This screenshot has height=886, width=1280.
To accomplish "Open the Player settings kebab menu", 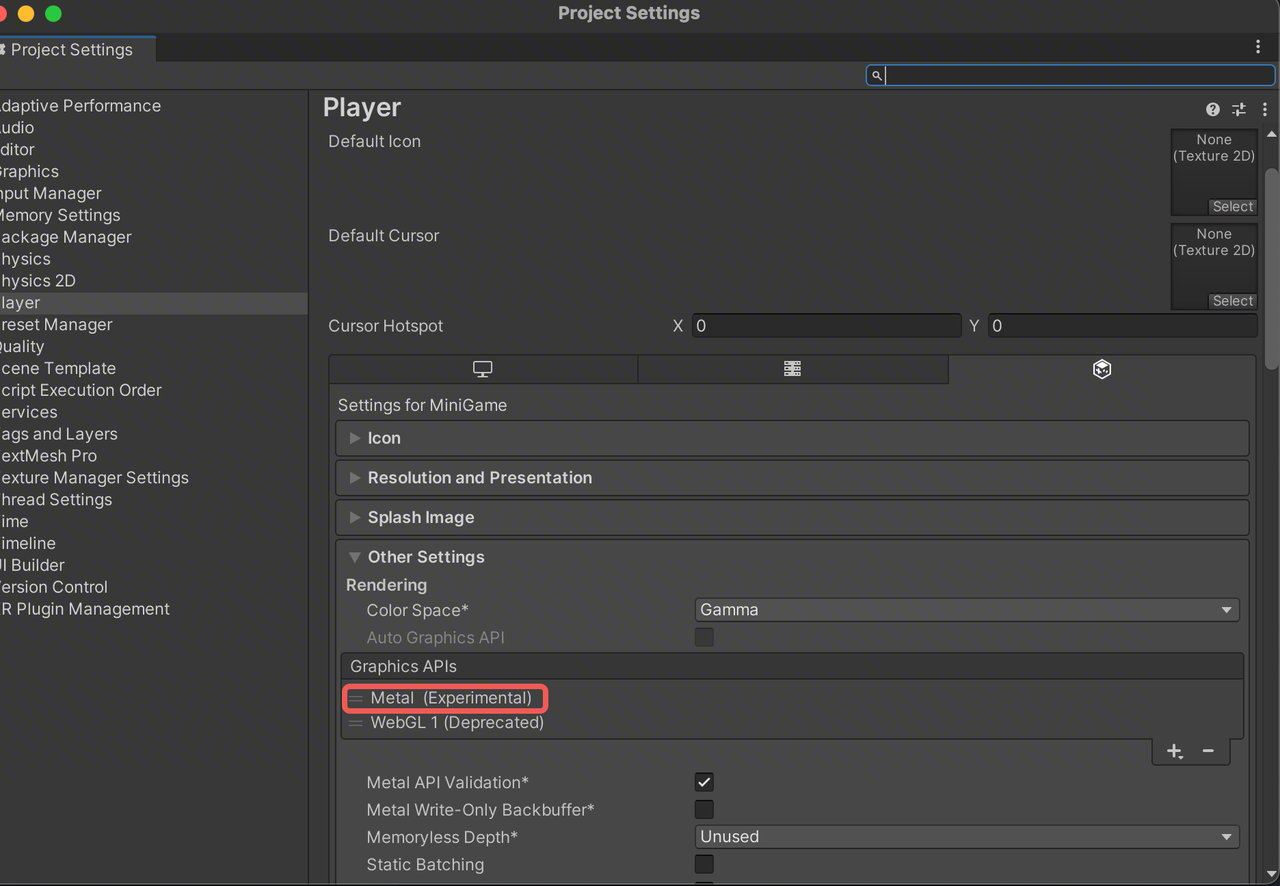I will [x=1265, y=109].
